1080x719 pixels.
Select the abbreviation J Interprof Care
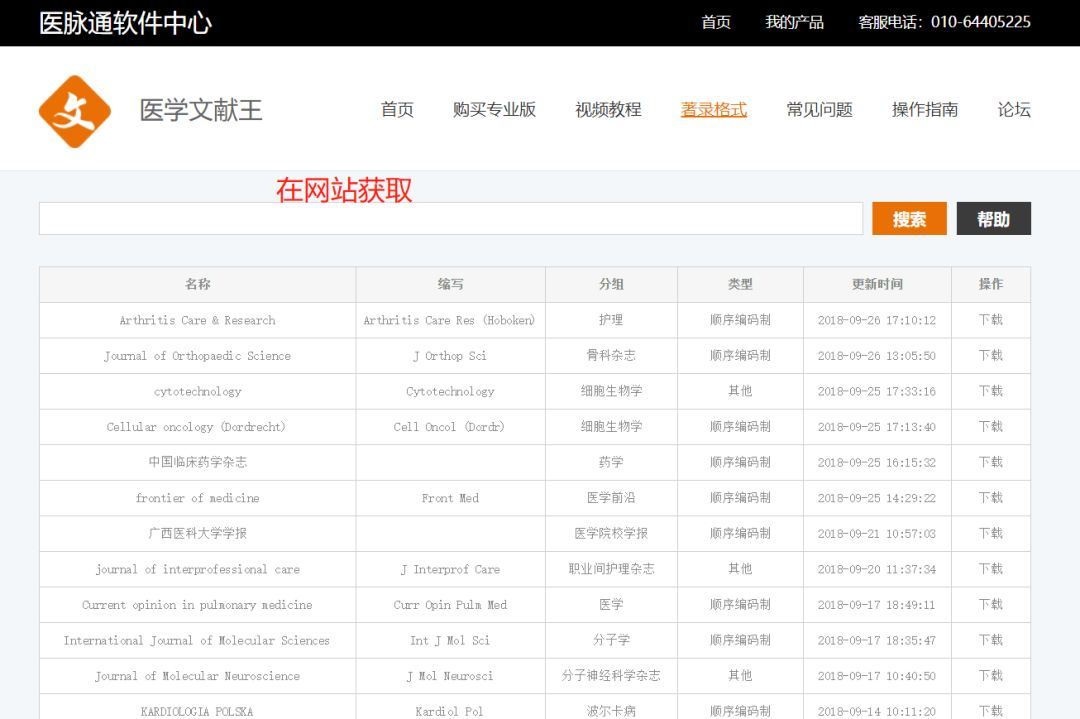click(450, 570)
